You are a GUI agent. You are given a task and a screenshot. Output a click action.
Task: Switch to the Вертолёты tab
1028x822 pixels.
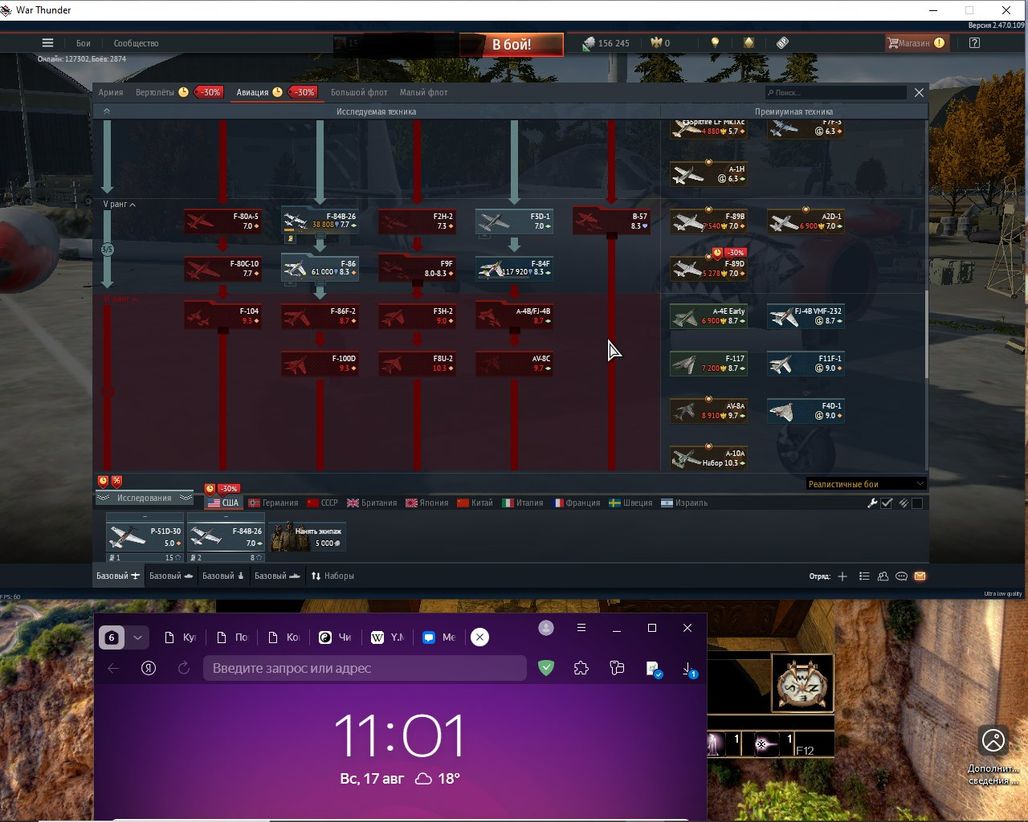pyautogui.click(x=155, y=92)
